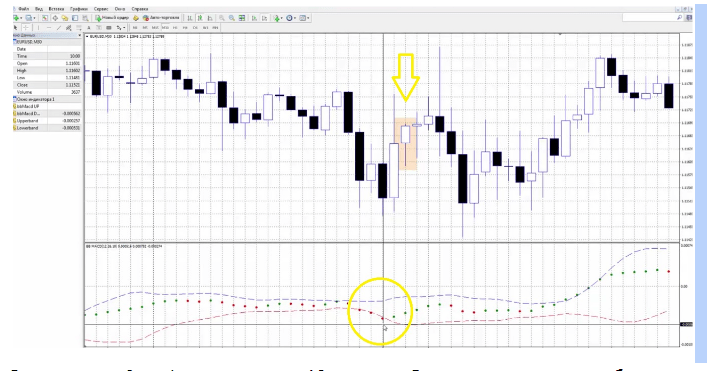Expand the Profiles dropdown arrow
The width and height of the screenshot is (724, 371).
point(34,18)
